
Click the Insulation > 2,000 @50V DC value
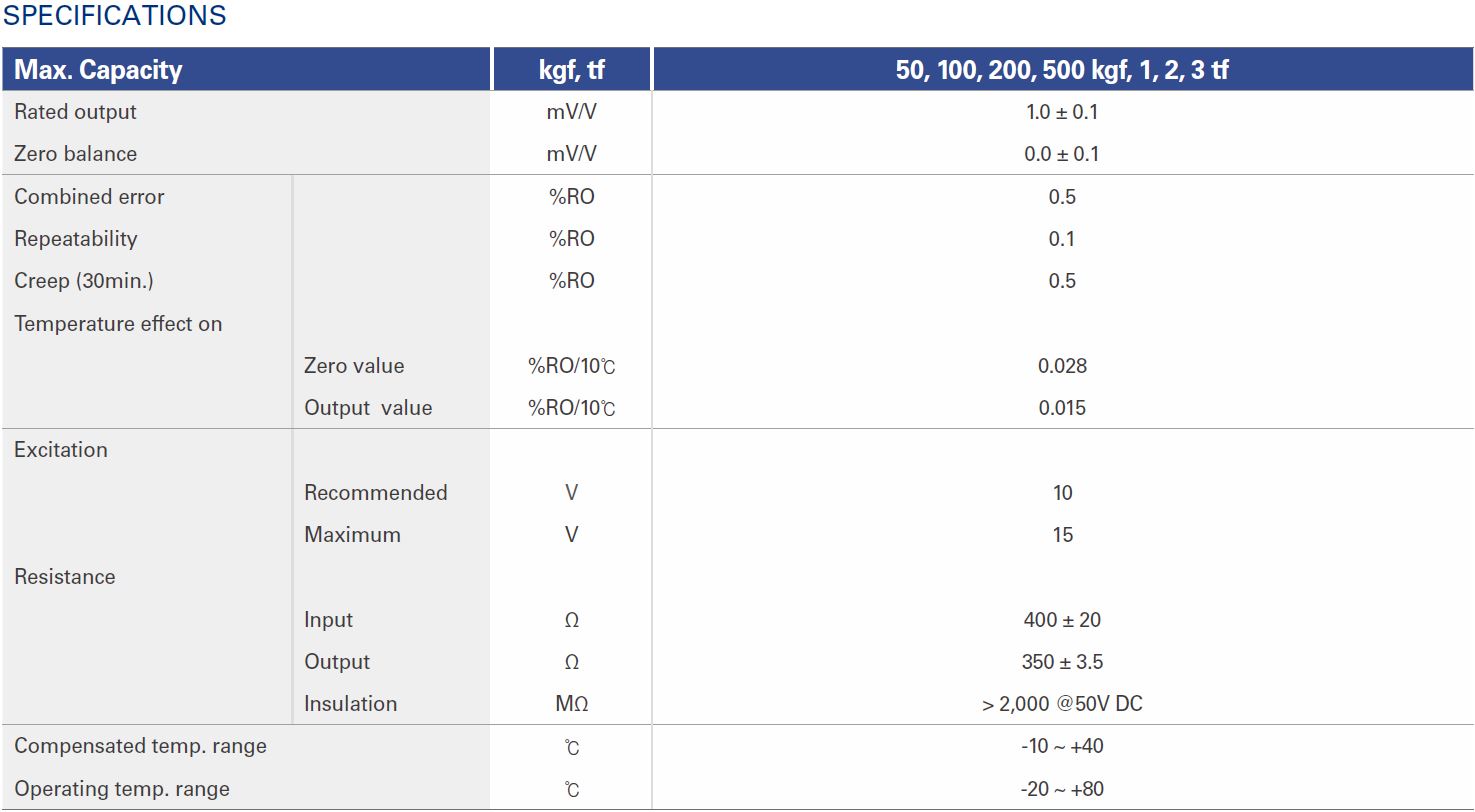(x=1062, y=704)
